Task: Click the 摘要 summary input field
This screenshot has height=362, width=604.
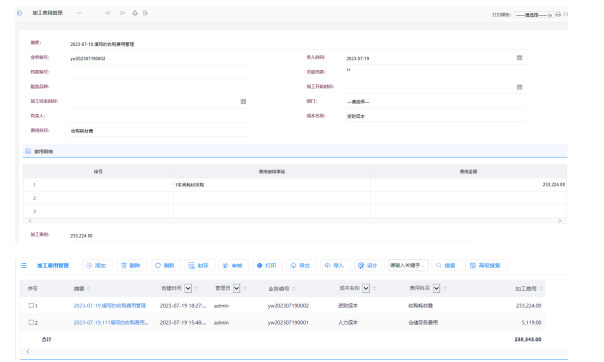Action: coord(299,44)
